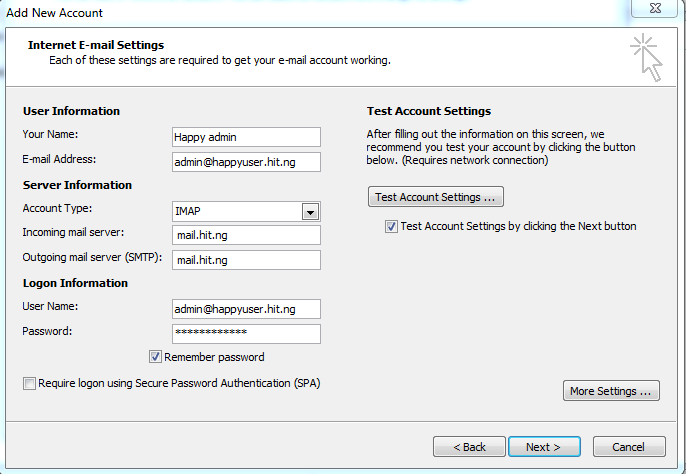686x474 pixels.
Task: Select the IMAP account type combo box
Action: point(246,211)
